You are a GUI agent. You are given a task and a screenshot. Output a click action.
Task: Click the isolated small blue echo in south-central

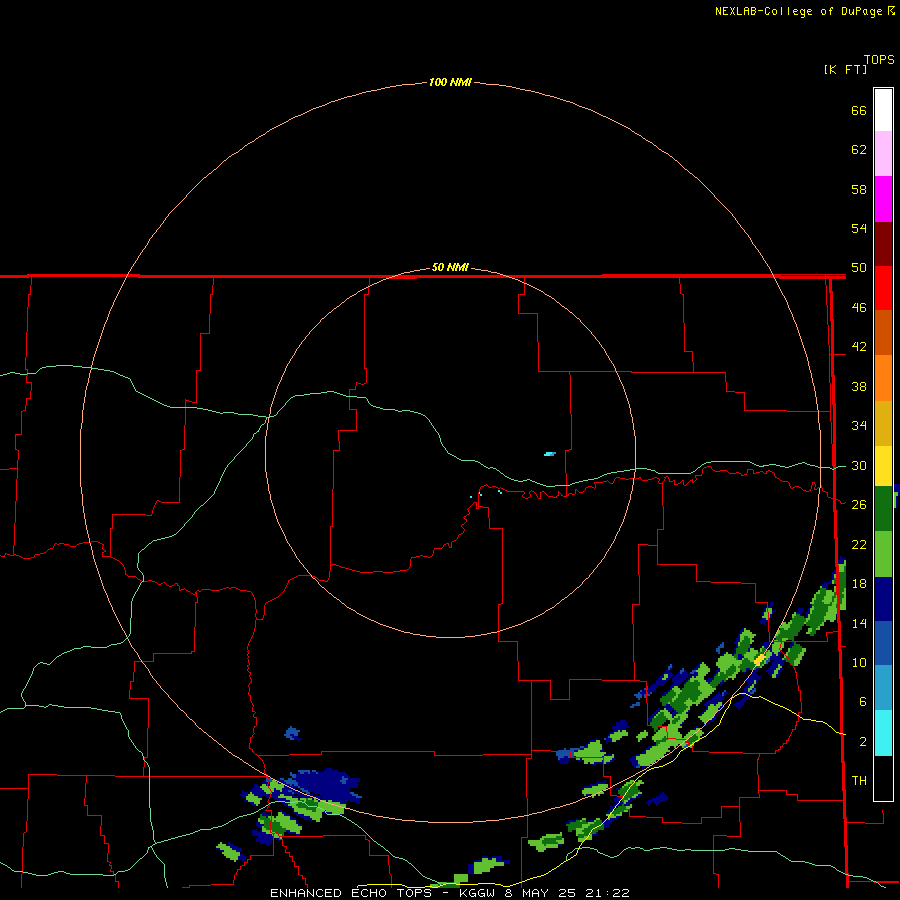292,733
